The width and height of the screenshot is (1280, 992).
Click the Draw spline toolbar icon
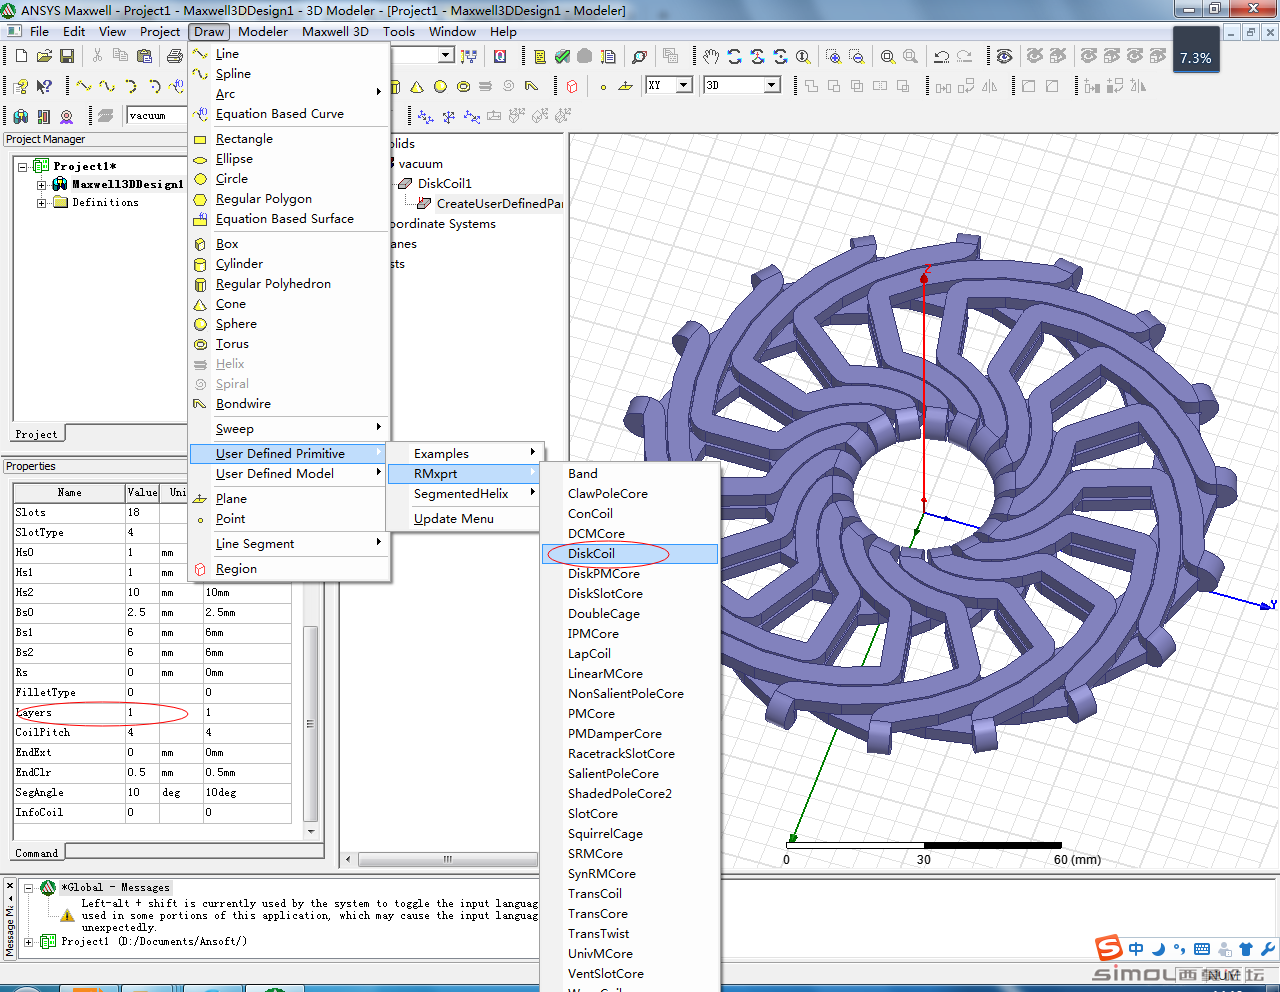[107, 86]
